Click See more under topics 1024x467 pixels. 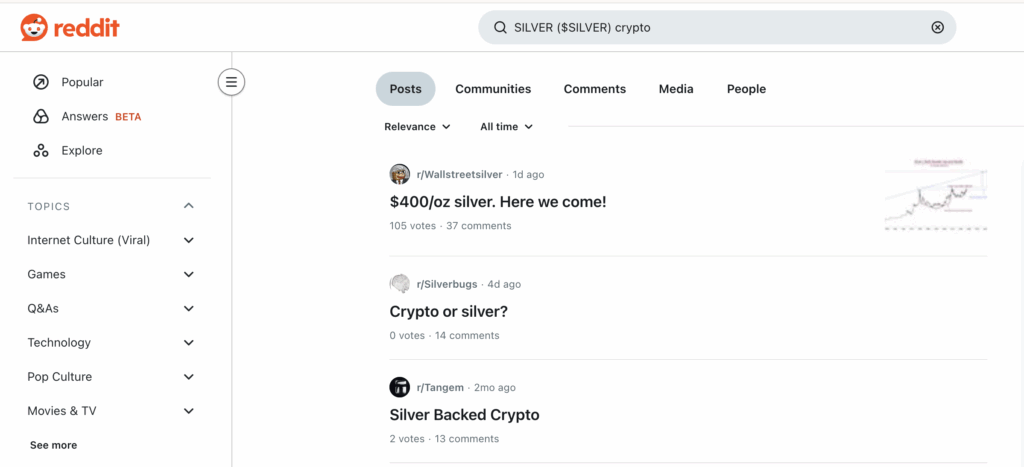(53, 445)
